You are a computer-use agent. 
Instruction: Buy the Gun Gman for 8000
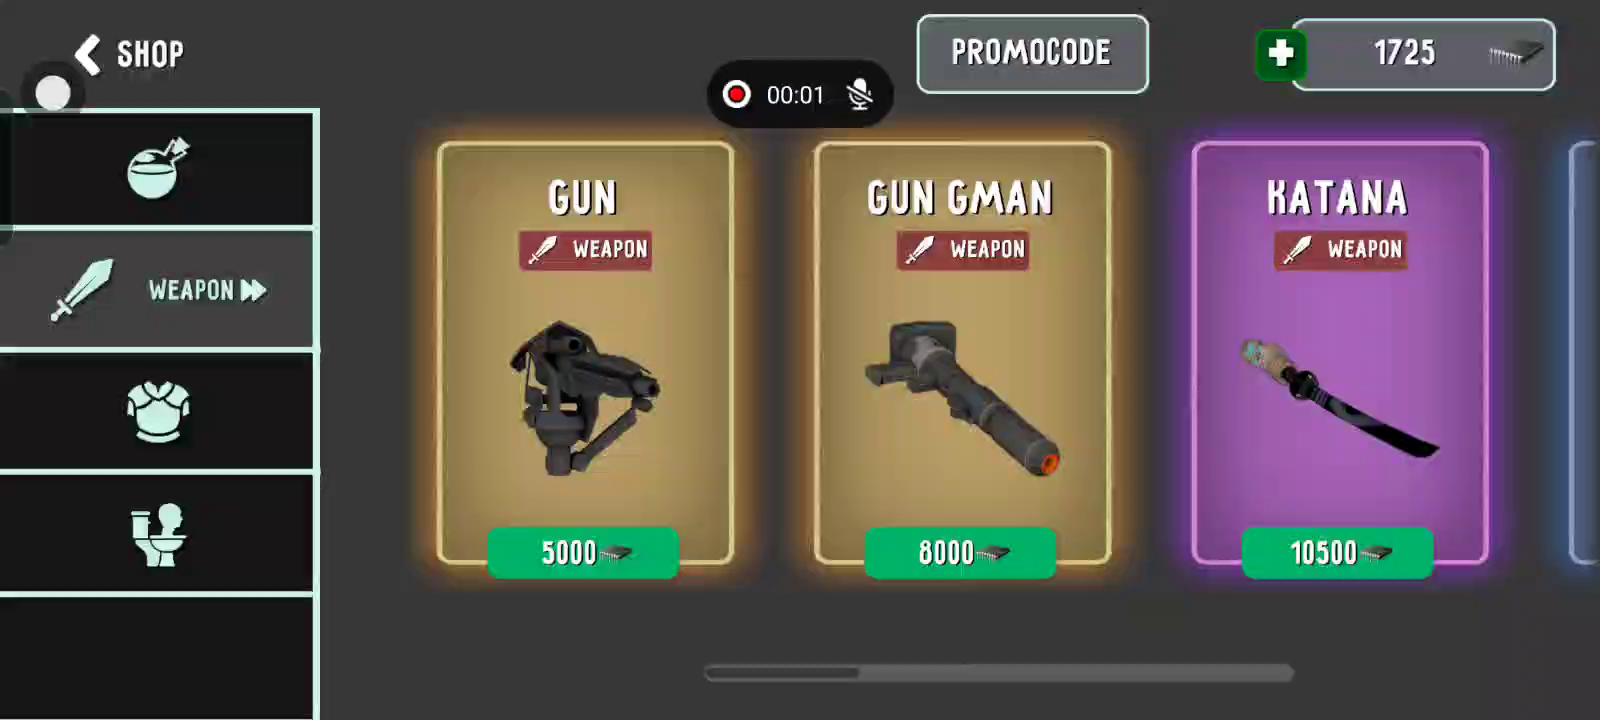[960, 552]
